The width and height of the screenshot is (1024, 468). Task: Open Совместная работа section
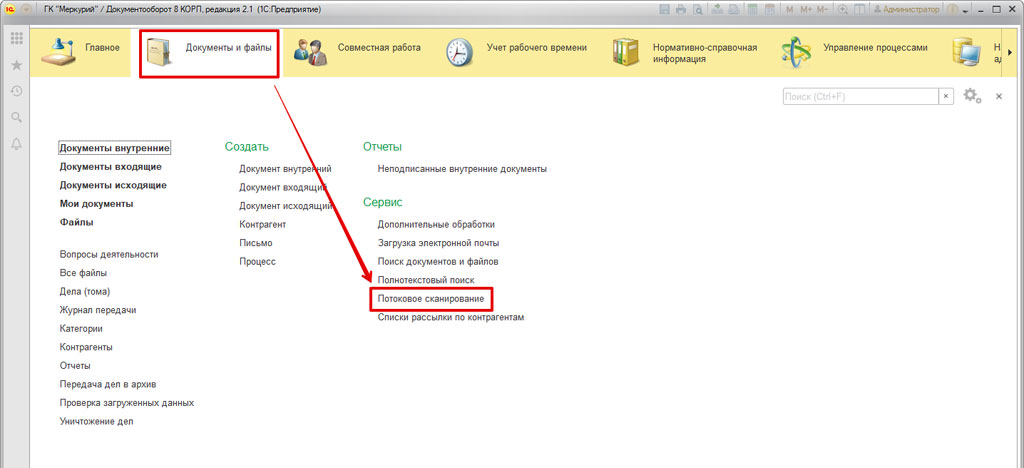(357, 48)
